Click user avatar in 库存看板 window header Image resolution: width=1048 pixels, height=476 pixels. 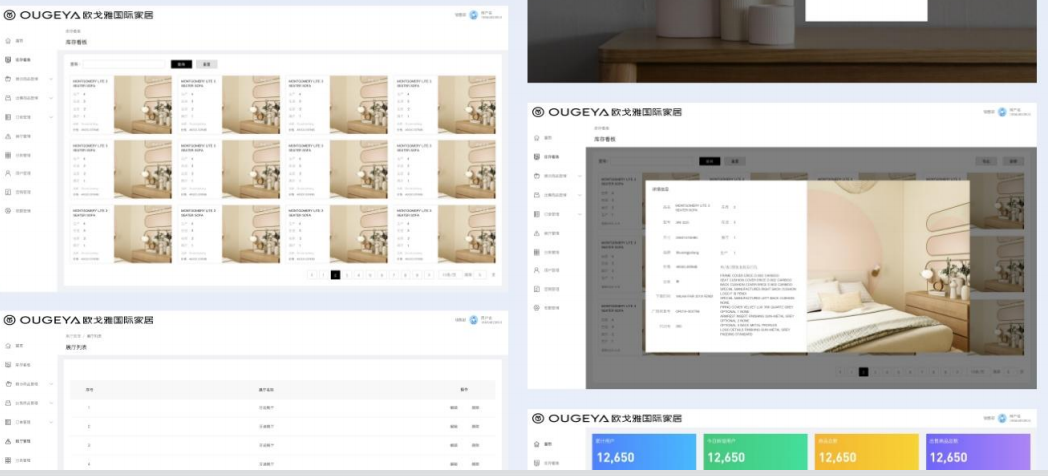[x=473, y=15]
